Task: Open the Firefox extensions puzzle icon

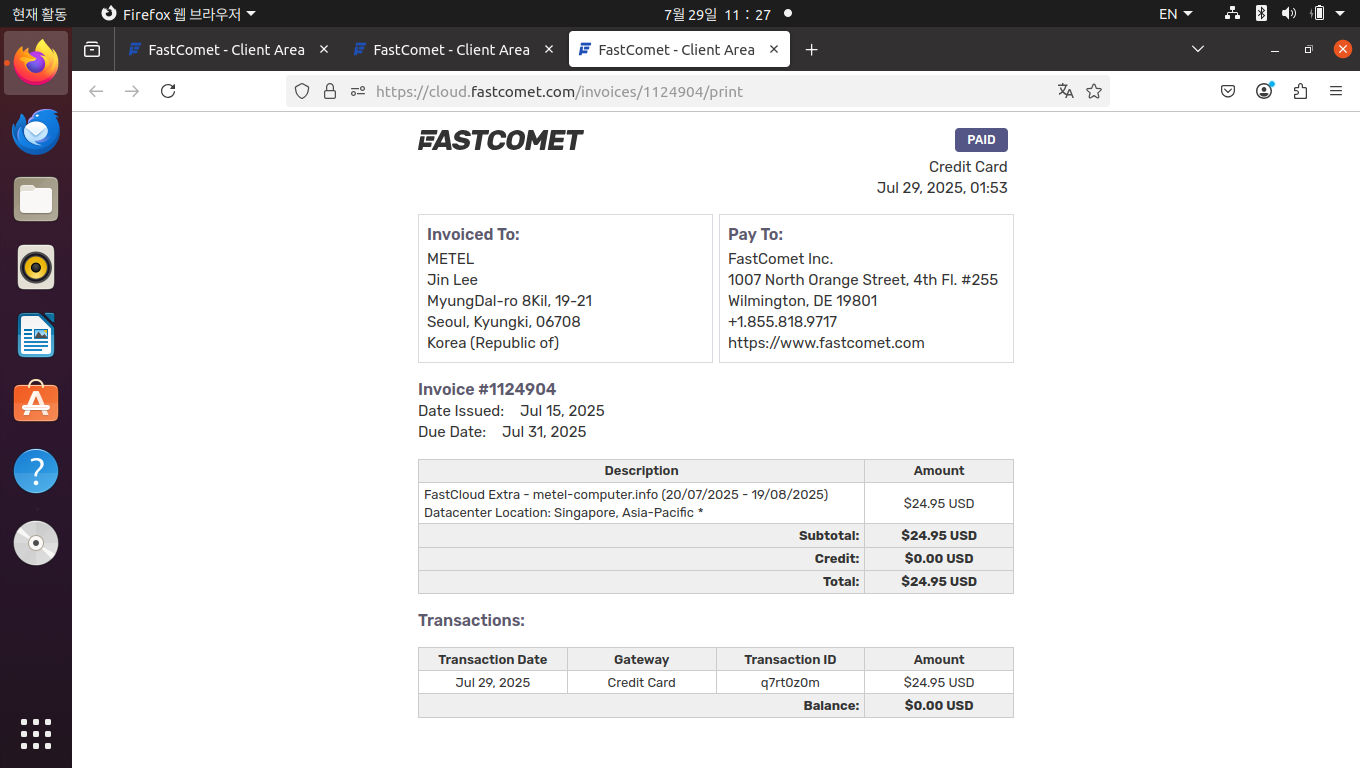Action: (x=1300, y=91)
